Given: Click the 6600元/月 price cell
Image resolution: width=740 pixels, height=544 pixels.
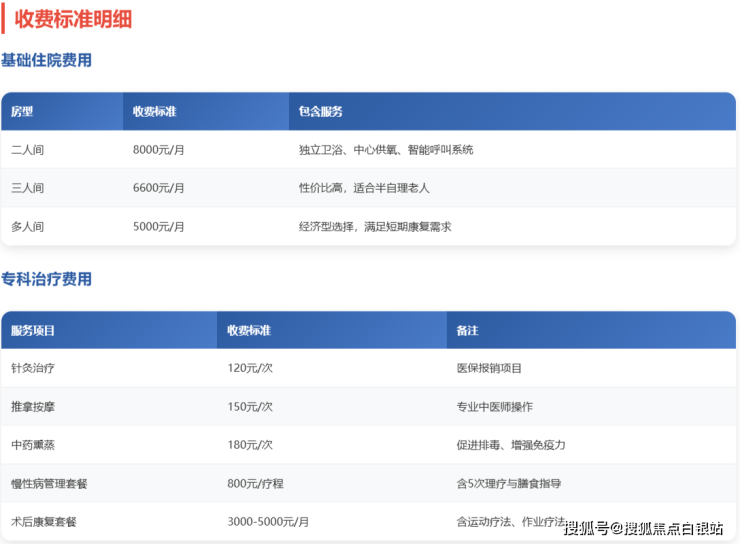Looking at the screenshot, I should [x=158, y=188].
